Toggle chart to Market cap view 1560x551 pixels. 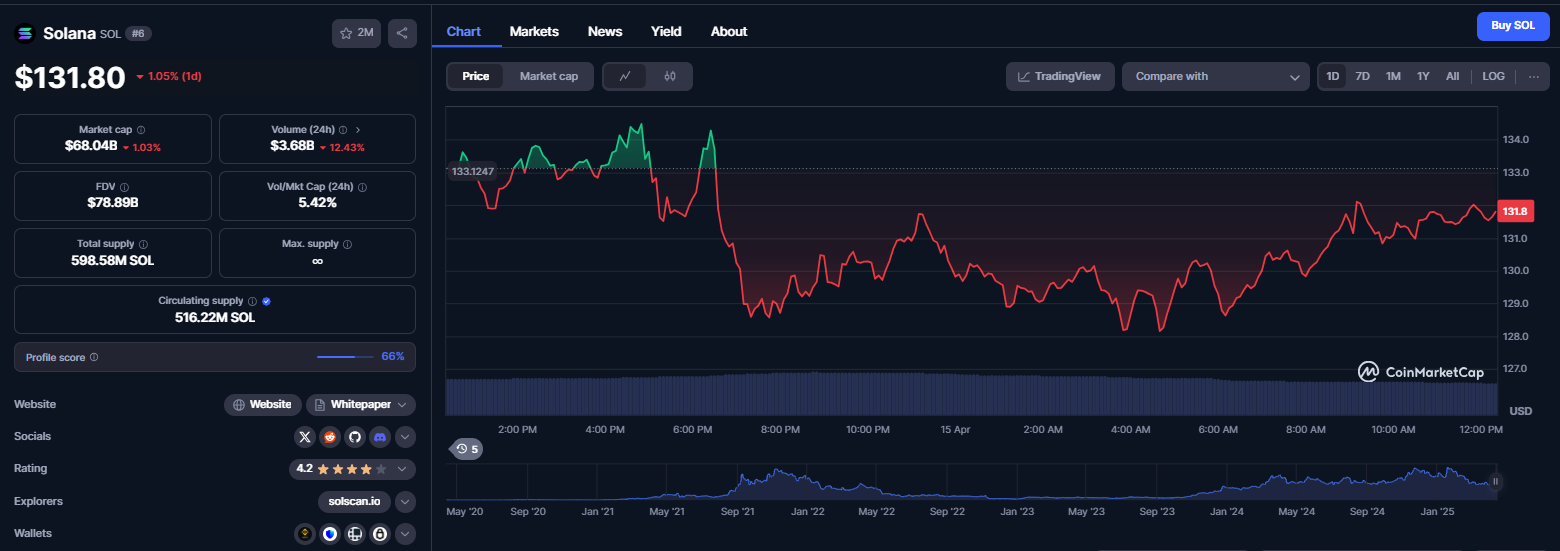click(549, 76)
